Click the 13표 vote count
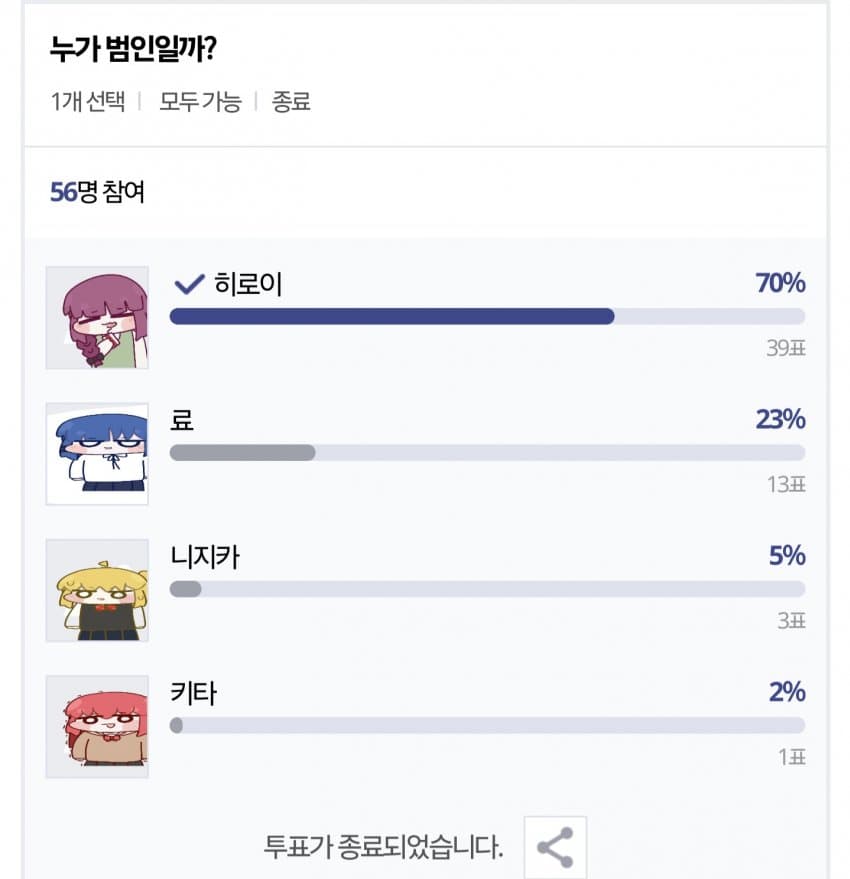The image size is (850, 879). [x=785, y=485]
